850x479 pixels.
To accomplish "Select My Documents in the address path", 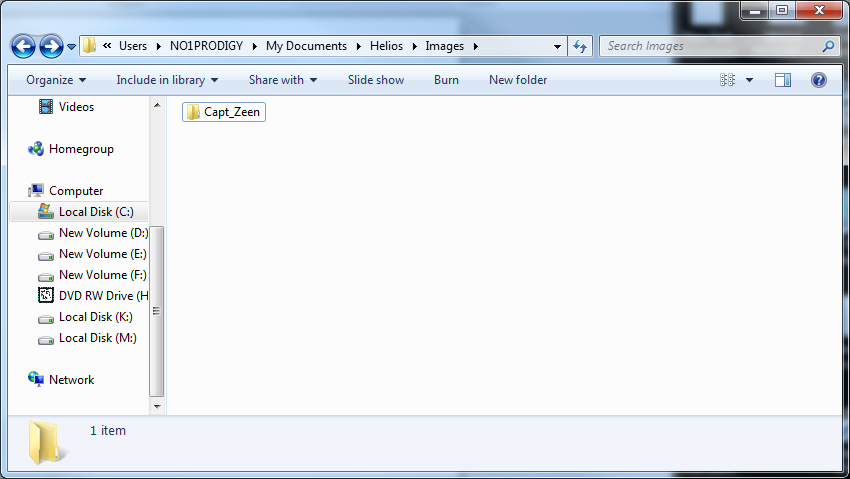I will click(306, 46).
